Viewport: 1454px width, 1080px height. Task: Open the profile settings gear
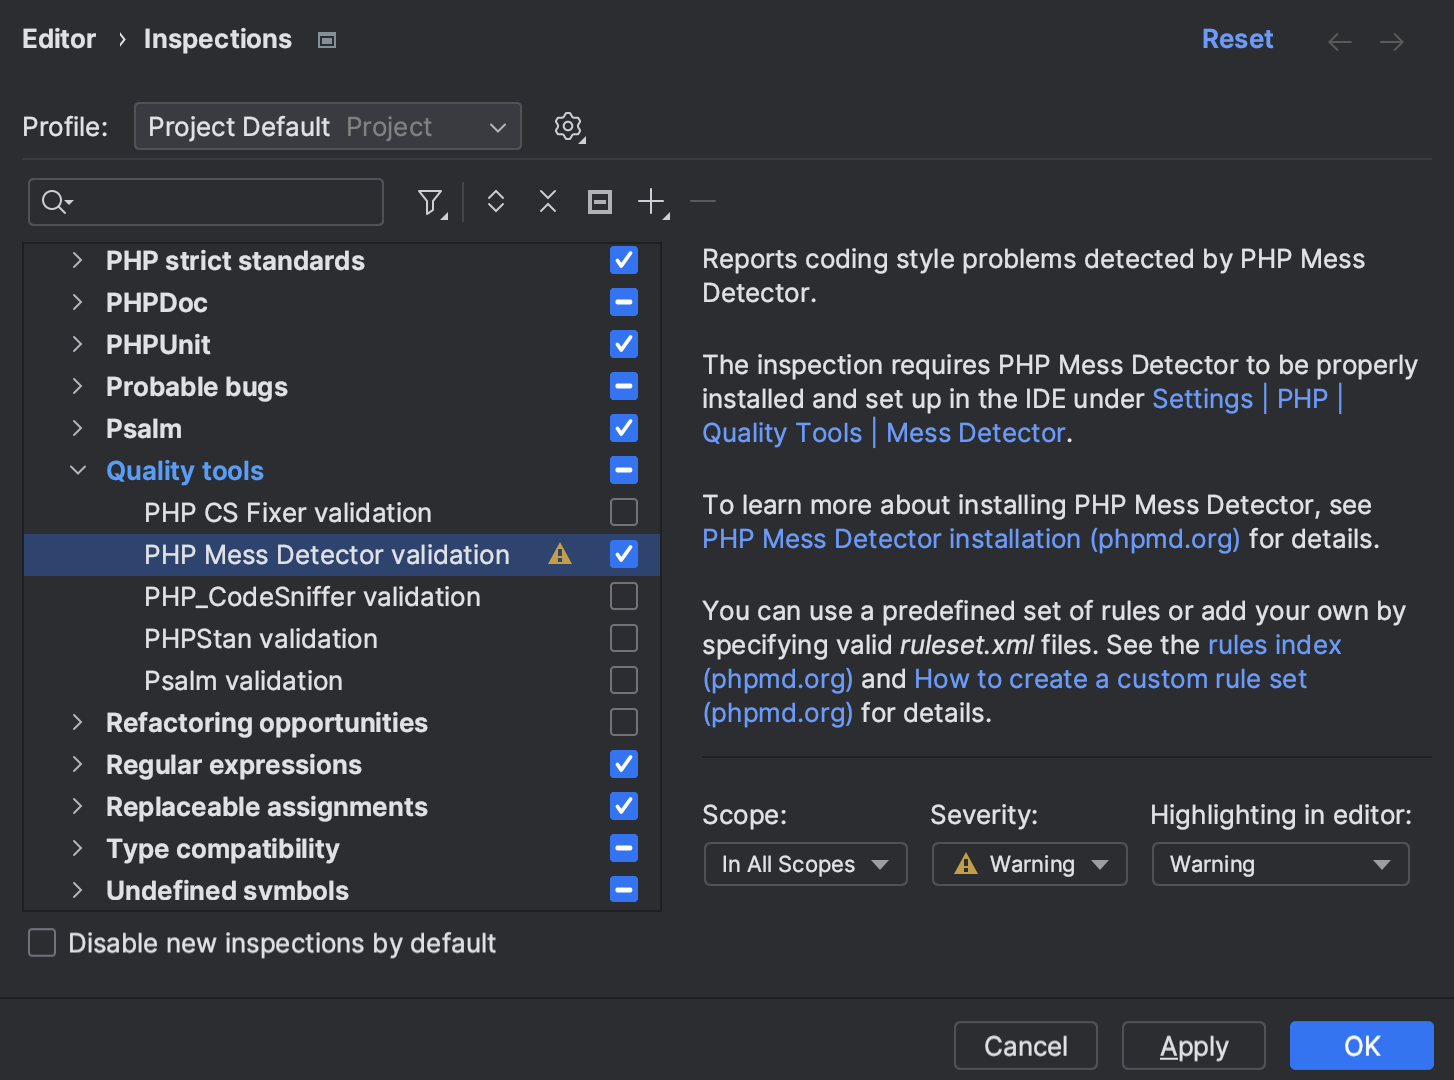click(x=568, y=127)
